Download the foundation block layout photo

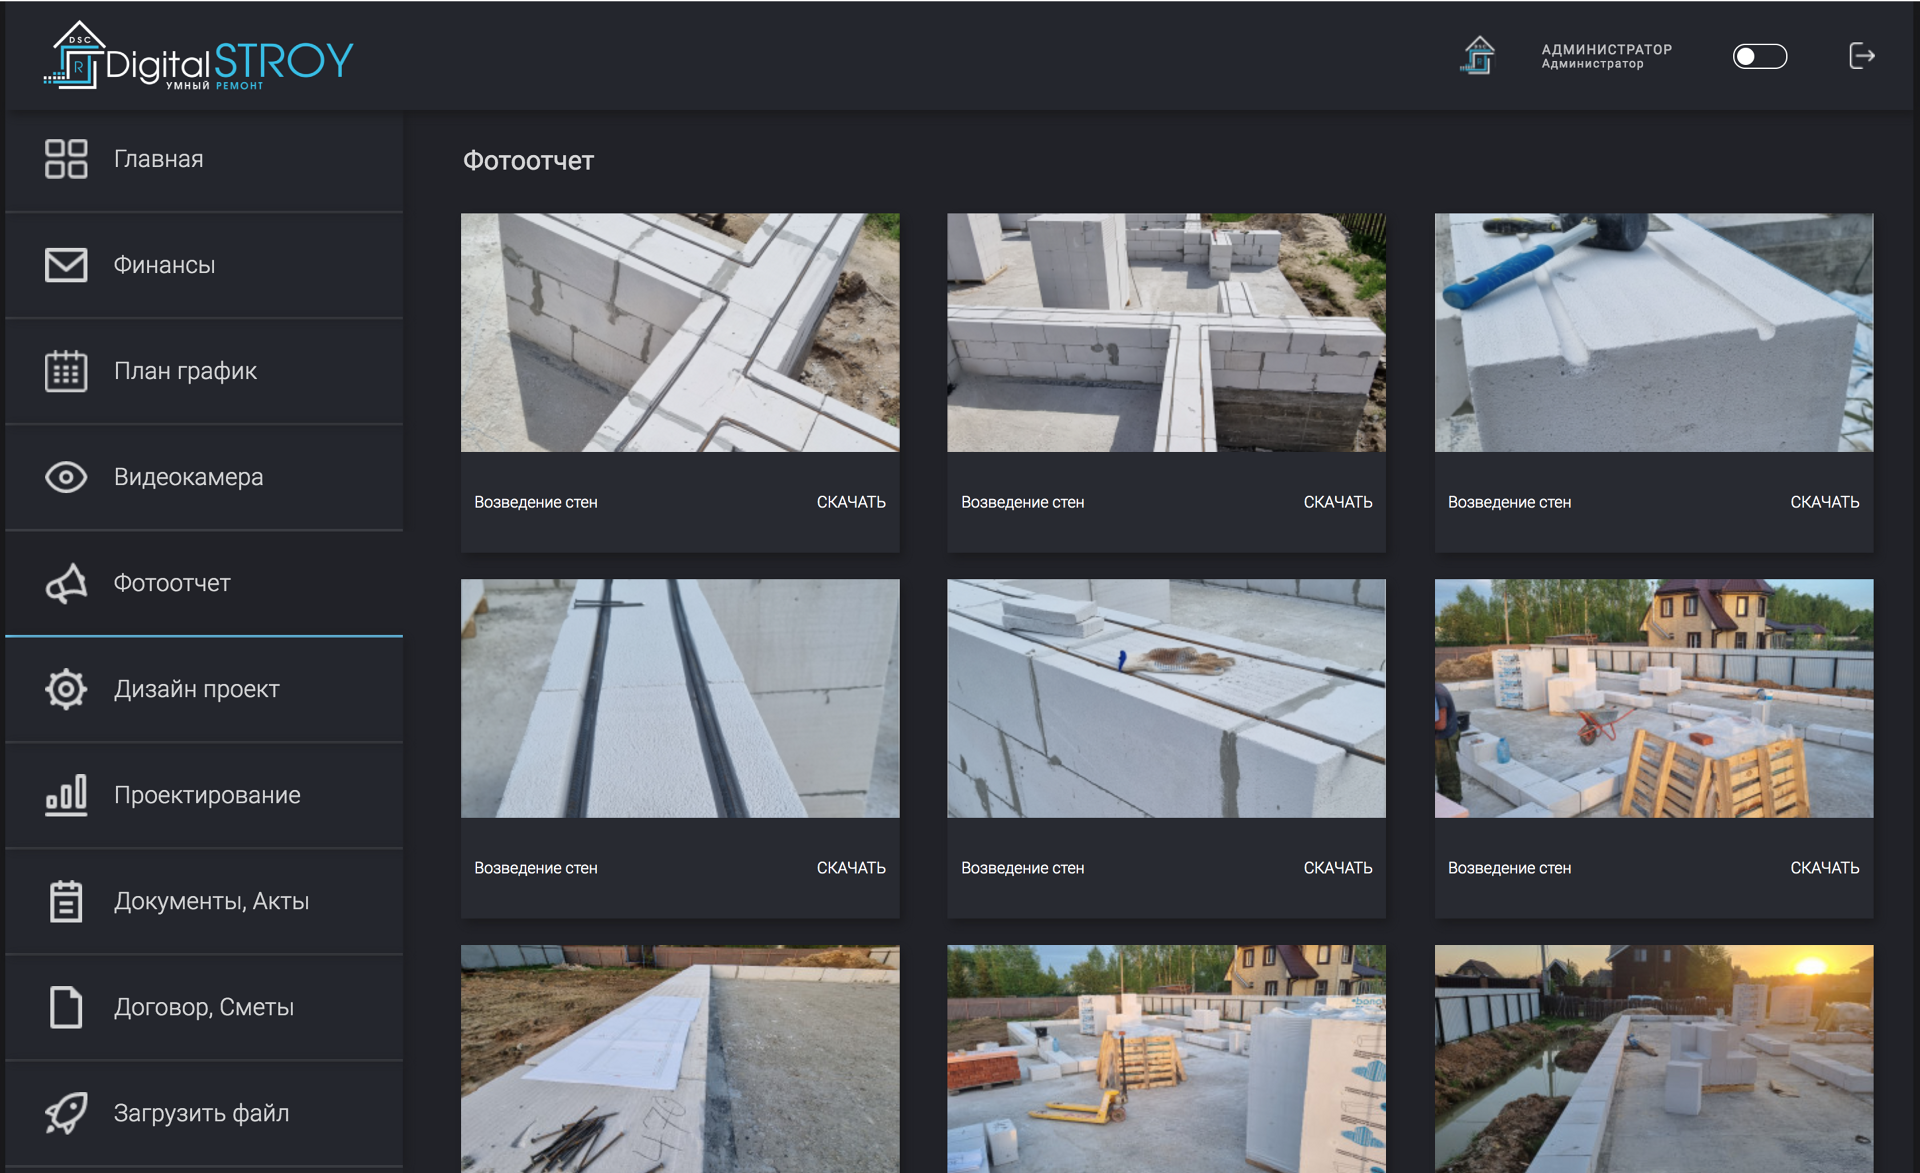1337,502
